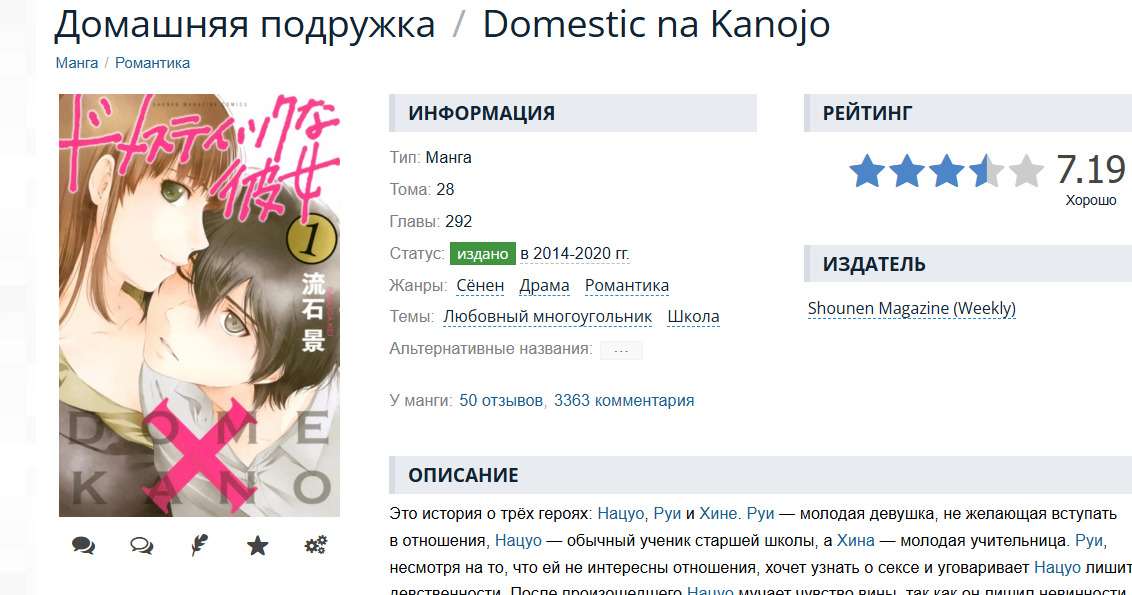Click the half-filled fourth rating star
Viewport: 1132px width, 595px height.
[986, 171]
